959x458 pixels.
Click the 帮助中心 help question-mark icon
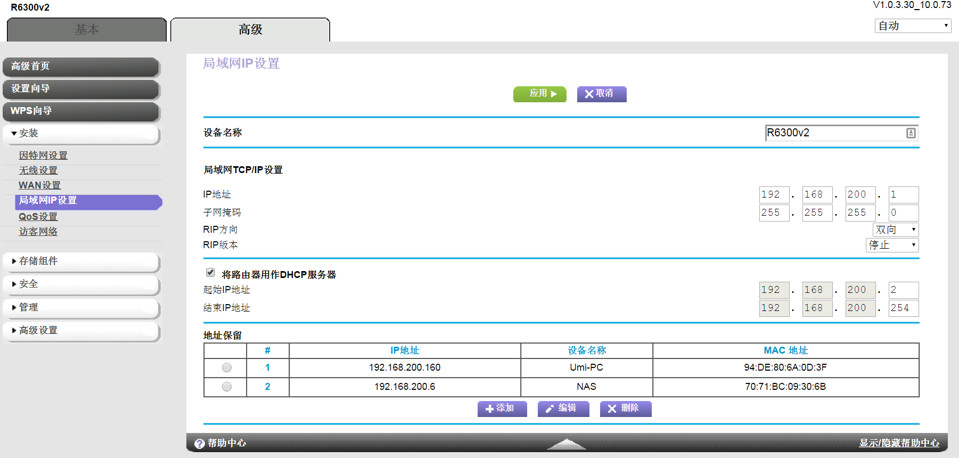[x=199, y=443]
